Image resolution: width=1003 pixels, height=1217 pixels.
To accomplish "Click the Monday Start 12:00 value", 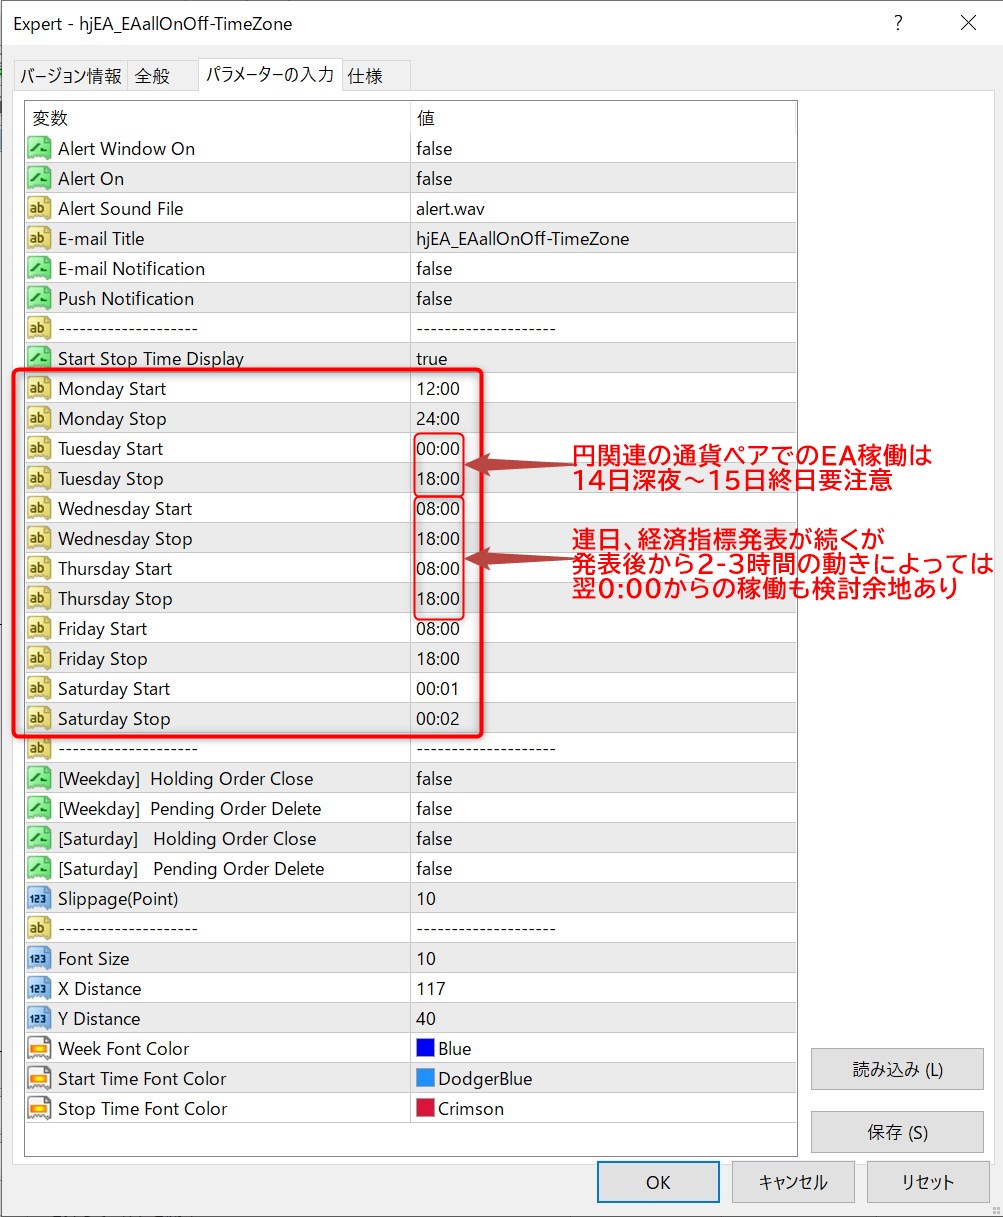I will 438,389.
